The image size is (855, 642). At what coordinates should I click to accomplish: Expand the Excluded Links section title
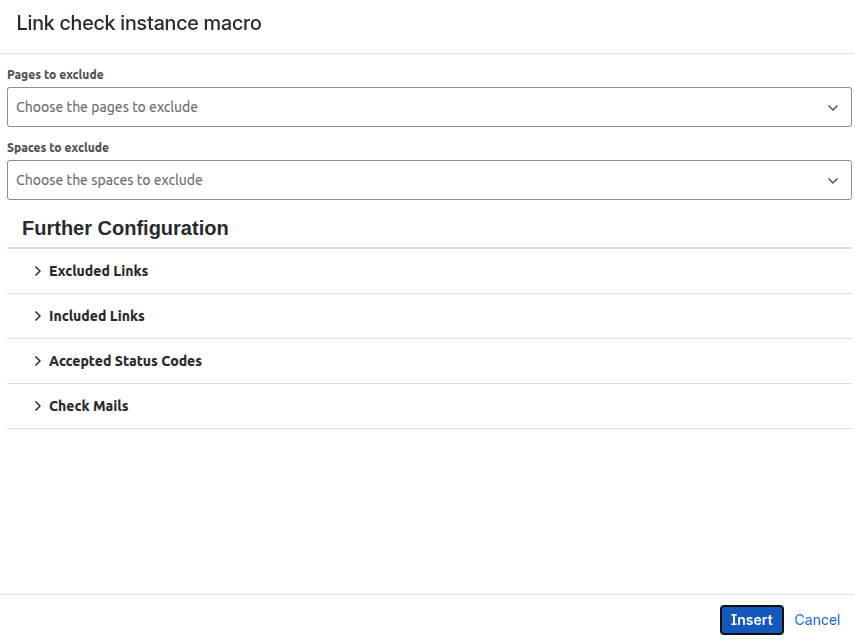click(98, 271)
